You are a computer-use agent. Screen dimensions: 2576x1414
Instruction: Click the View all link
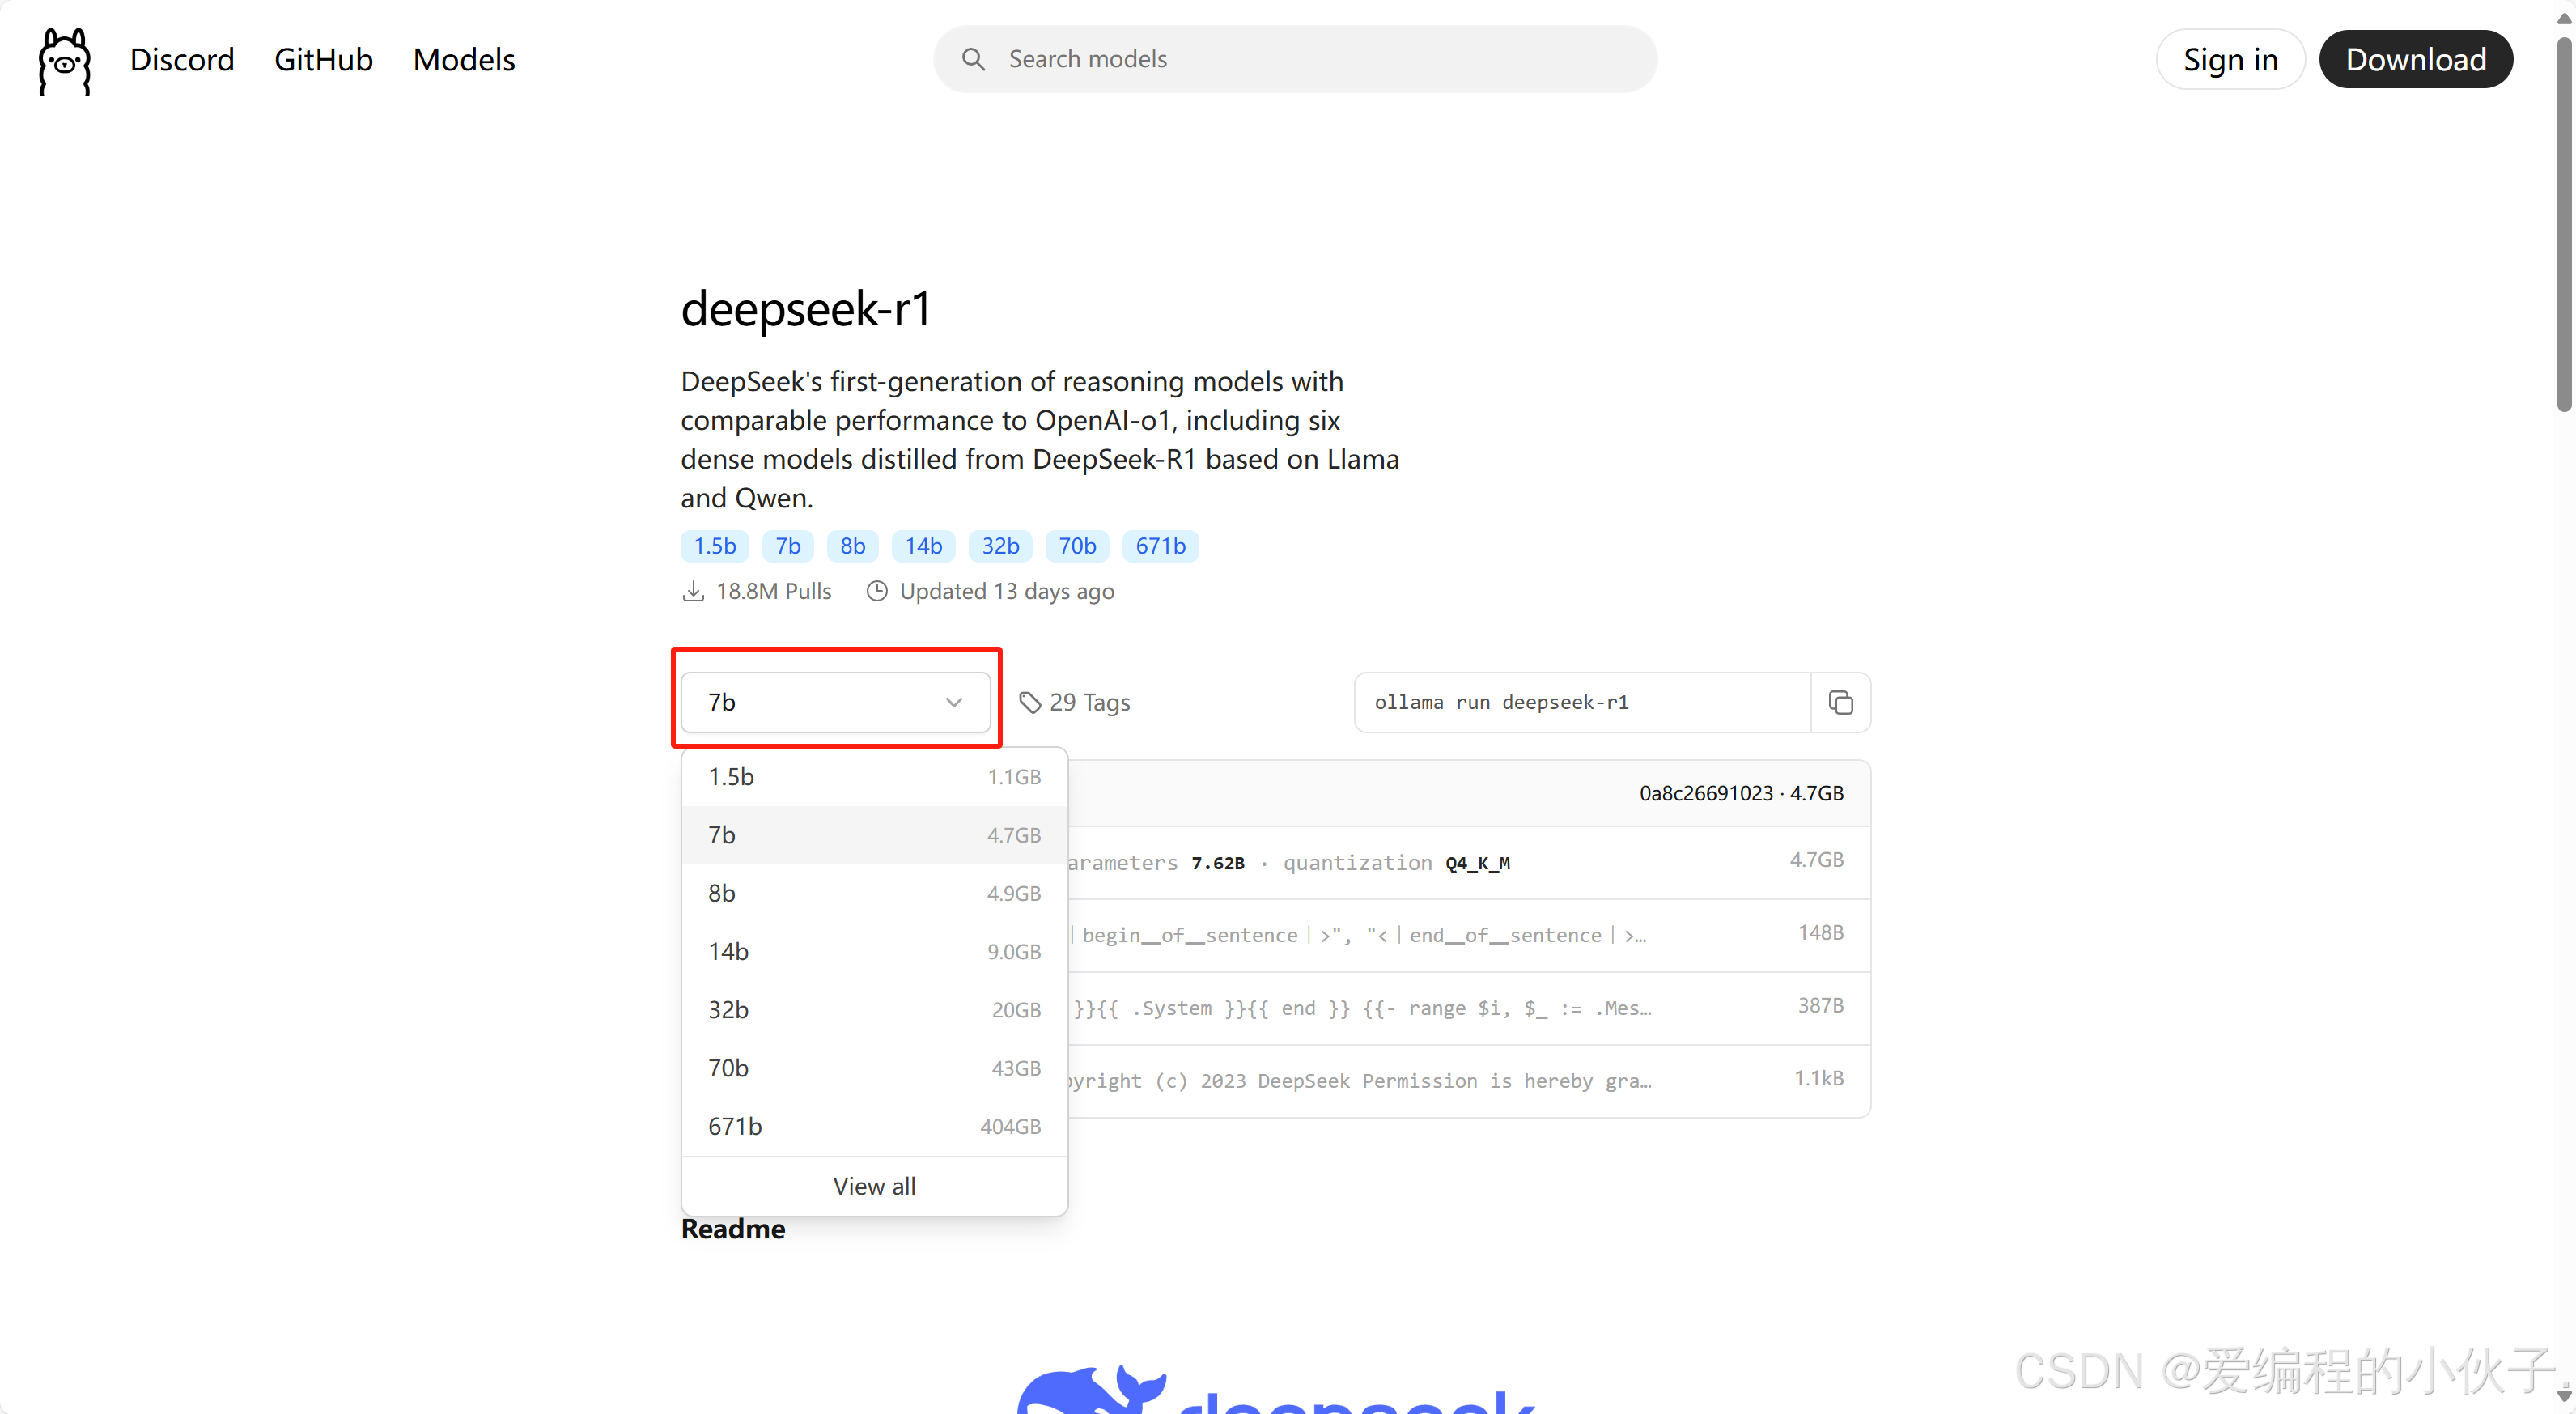(873, 1186)
